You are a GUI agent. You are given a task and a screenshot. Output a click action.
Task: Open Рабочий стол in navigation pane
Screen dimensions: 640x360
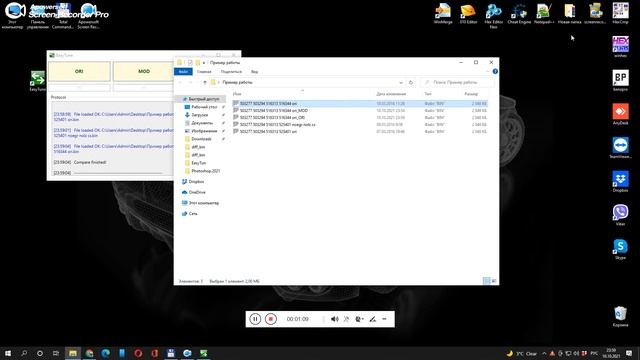point(204,107)
